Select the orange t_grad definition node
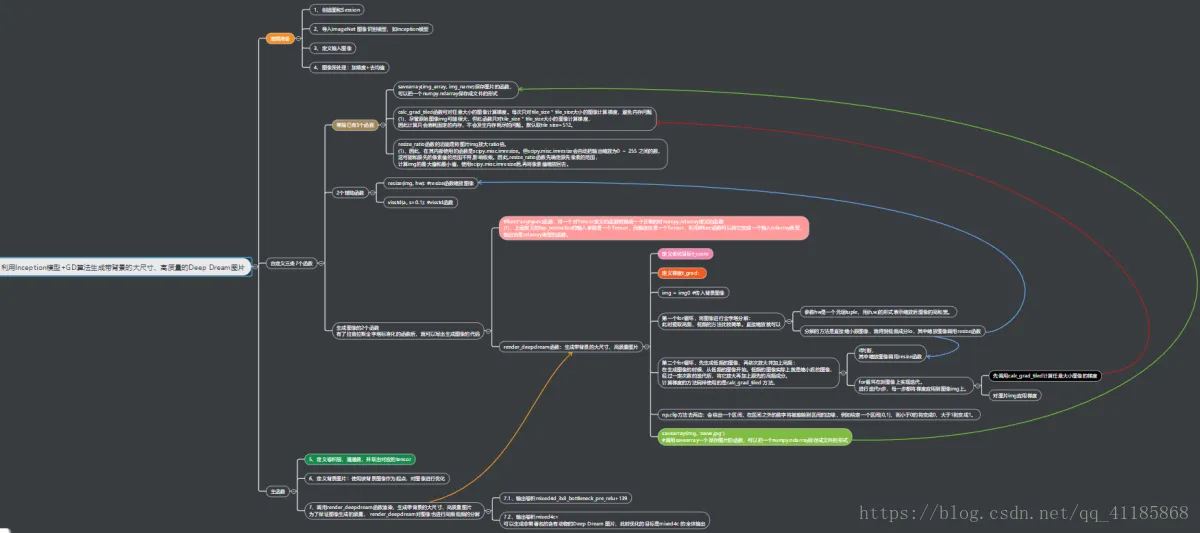 pyautogui.click(x=683, y=272)
